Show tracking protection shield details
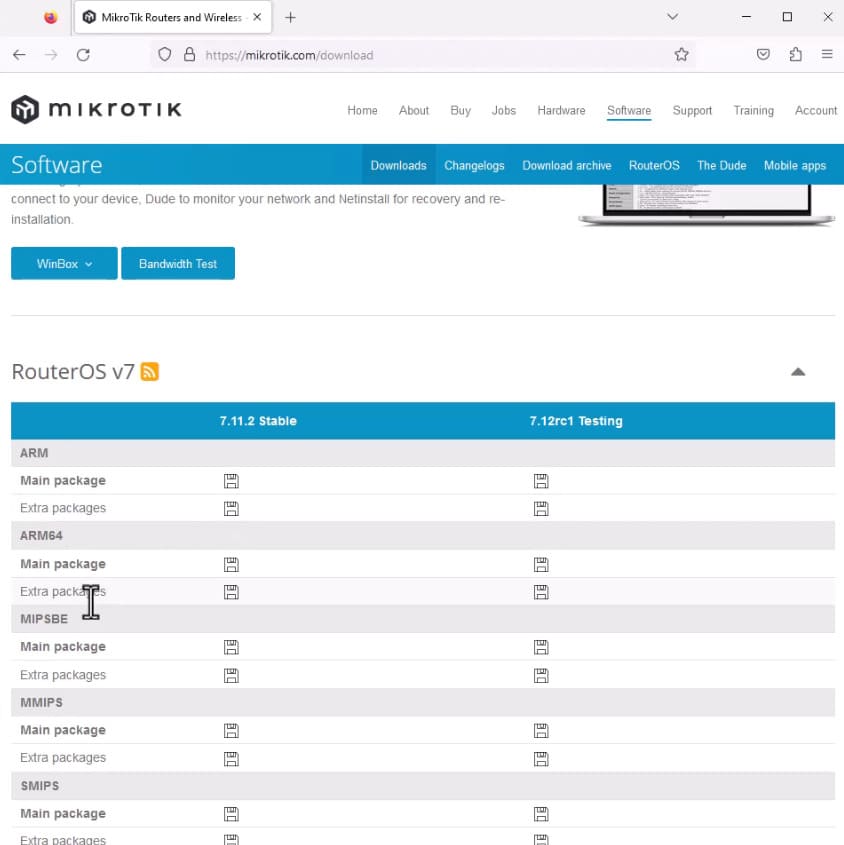This screenshot has height=845, width=844. point(165,54)
